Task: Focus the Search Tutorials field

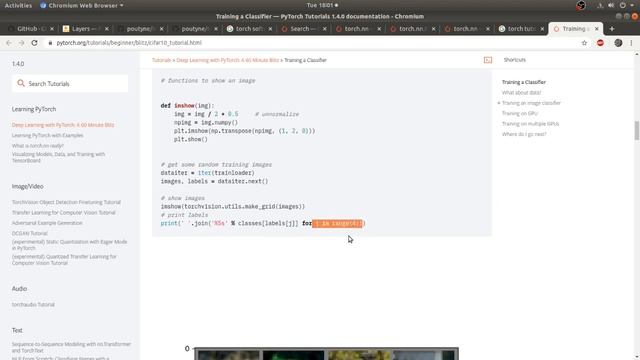Action: pyautogui.click(x=70, y=83)
